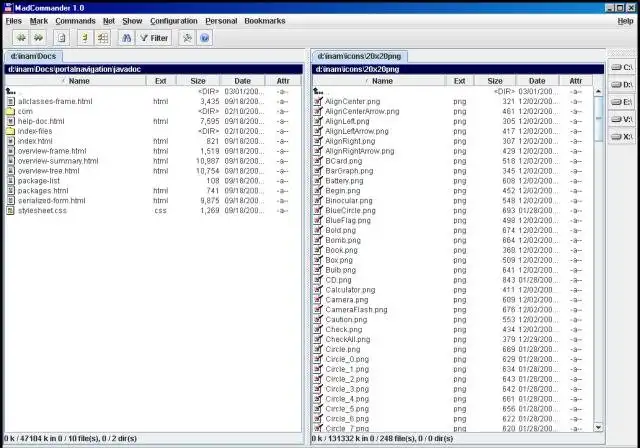
Task: Select the d:\inam\icons\20x20png panel tab
Action: click(359, 56)
